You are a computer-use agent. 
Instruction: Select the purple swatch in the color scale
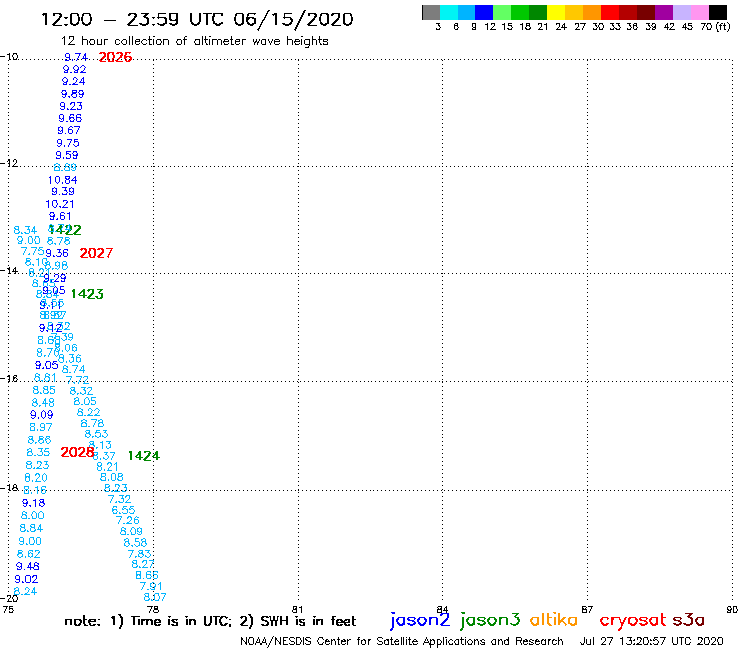(664, 12)
